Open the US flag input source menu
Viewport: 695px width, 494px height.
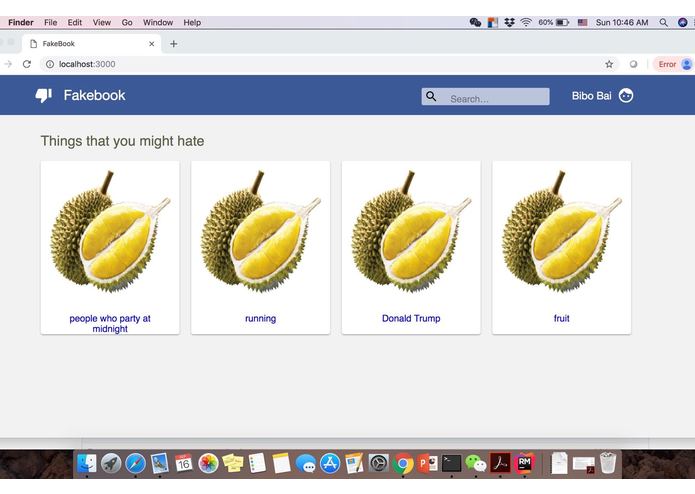(x=582, y=23)
